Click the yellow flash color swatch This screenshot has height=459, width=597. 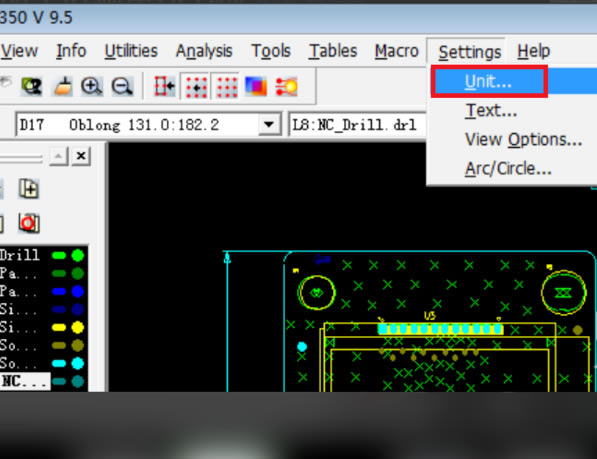[x=78, y=327]
